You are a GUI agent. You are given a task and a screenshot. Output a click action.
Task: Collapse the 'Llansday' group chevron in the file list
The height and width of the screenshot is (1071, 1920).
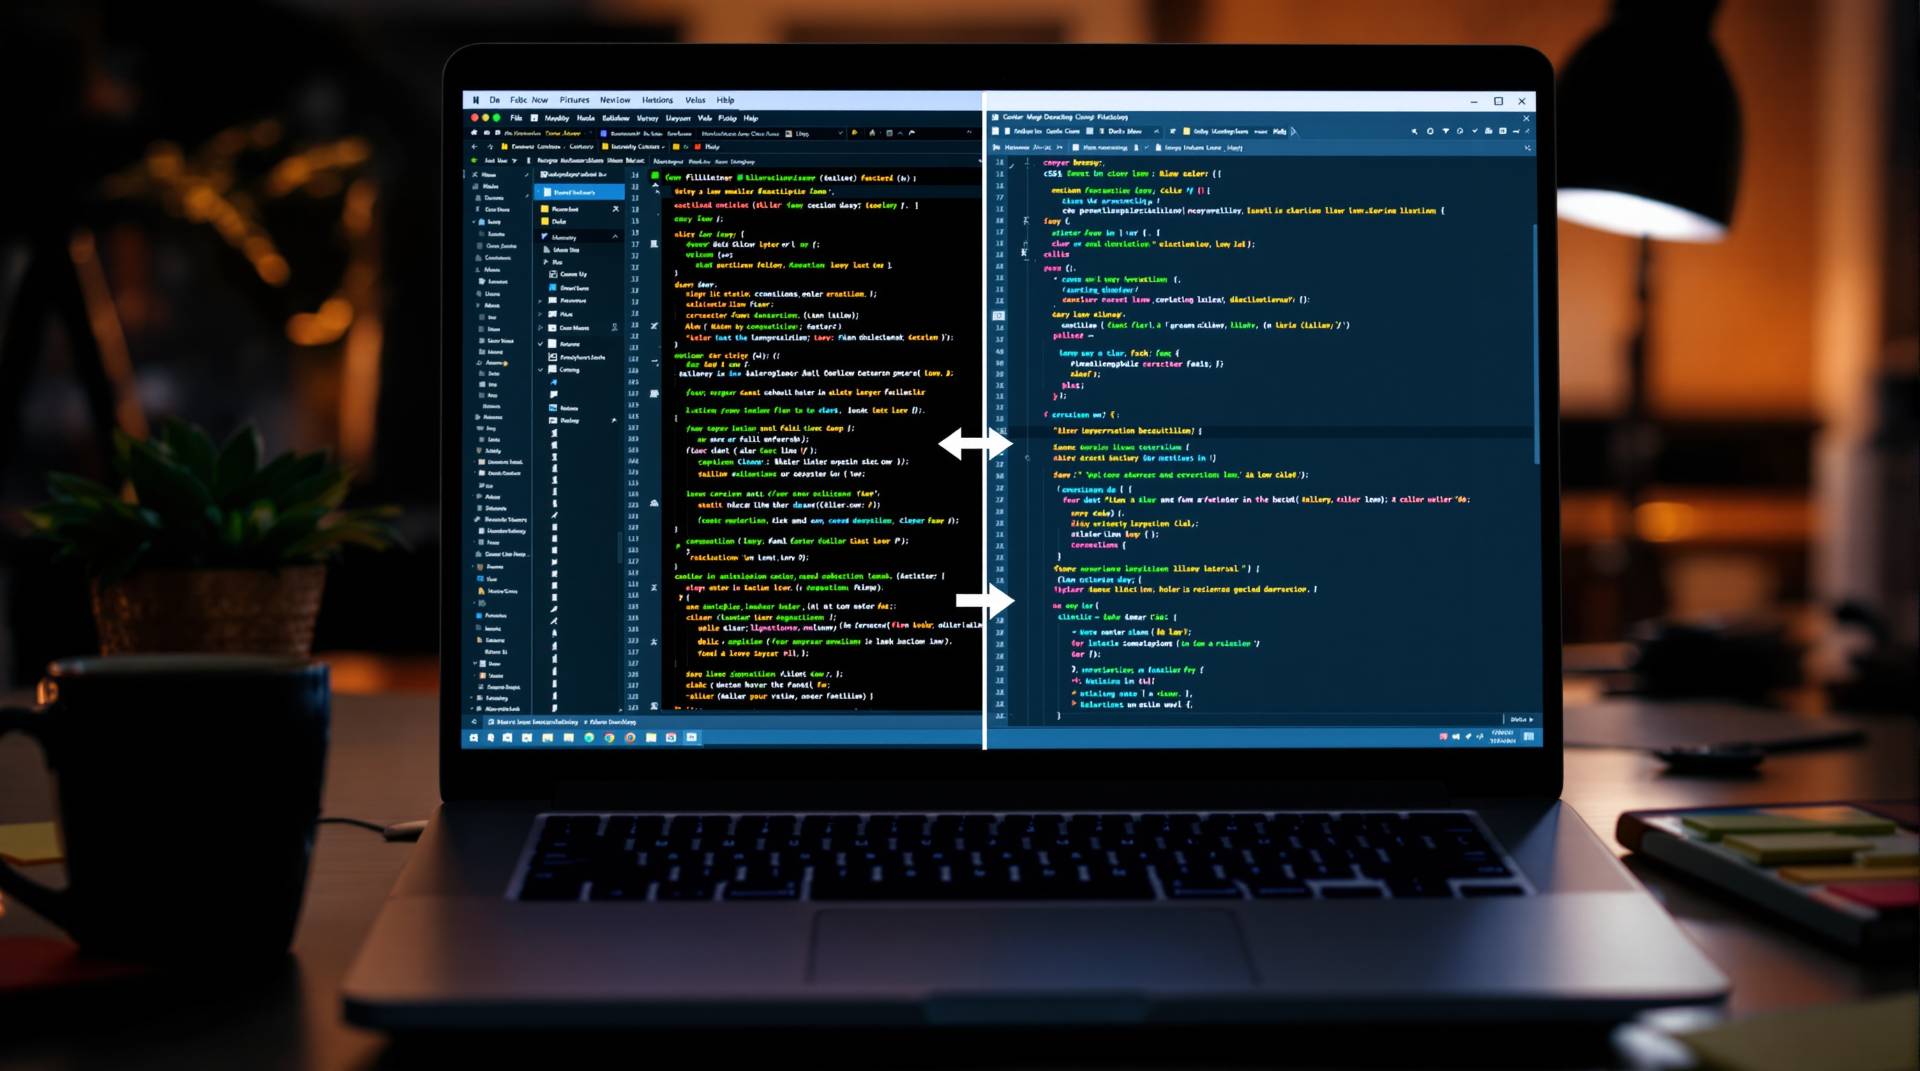click(x=614, y=237)
